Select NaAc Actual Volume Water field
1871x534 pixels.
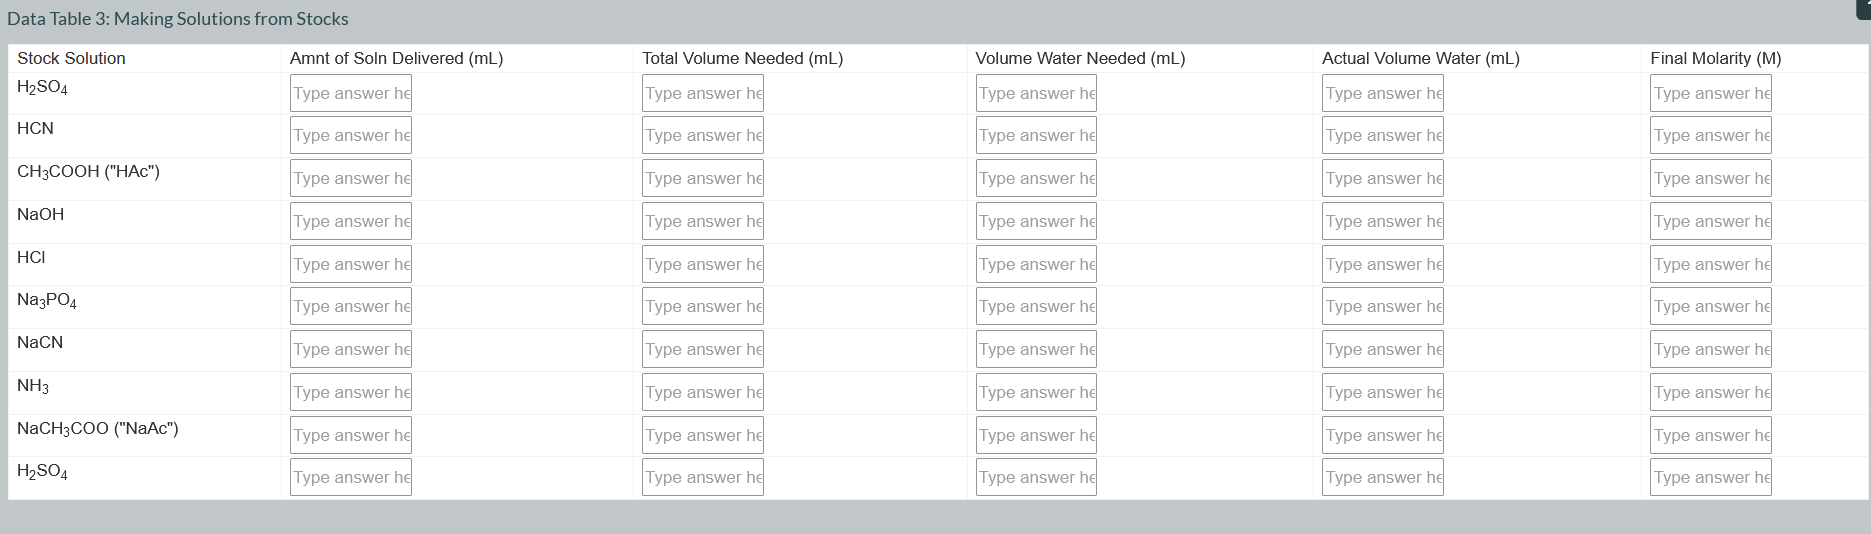click(x=1382, y=436)
